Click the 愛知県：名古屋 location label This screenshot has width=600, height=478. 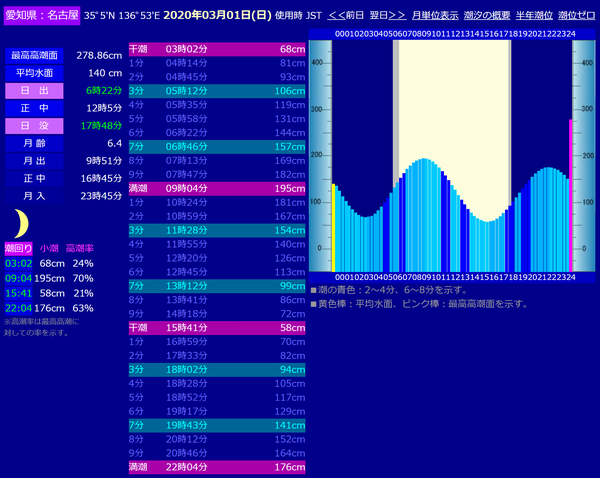tap(41, 16)
